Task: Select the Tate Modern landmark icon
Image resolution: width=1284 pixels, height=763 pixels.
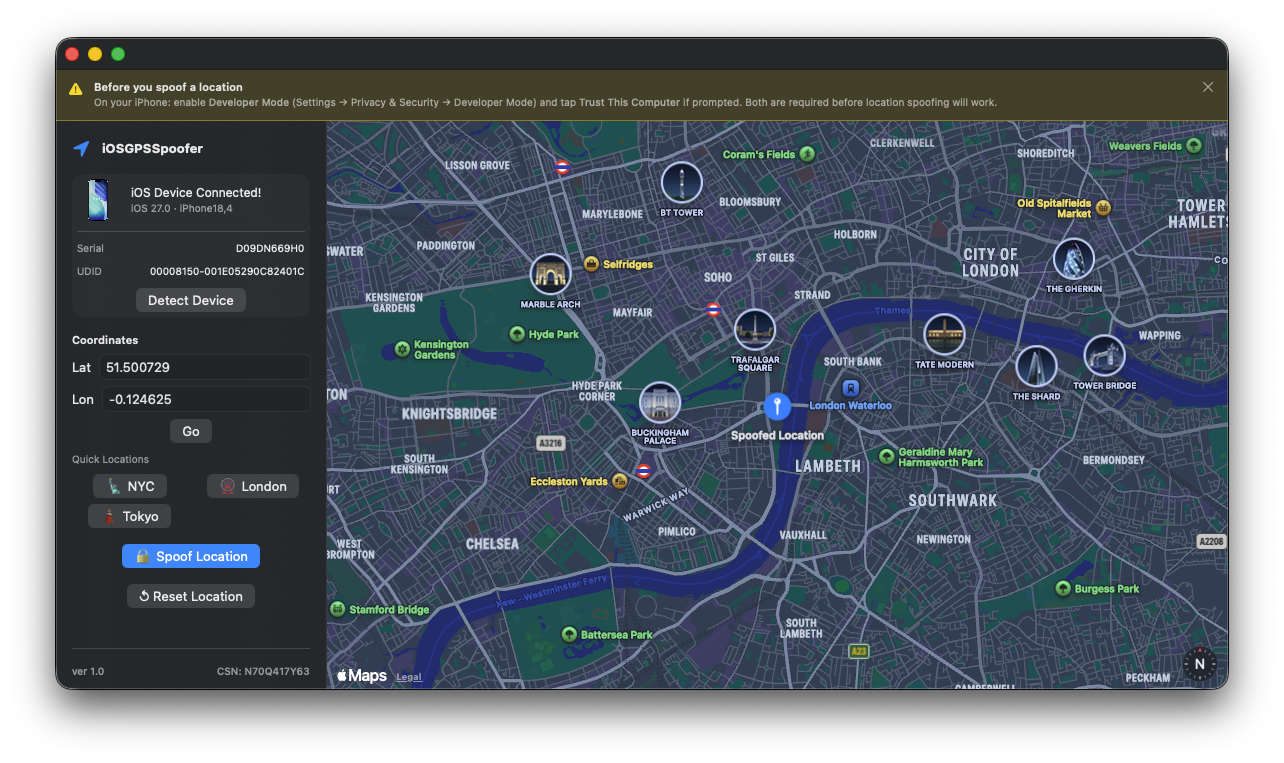Action: click(x=944, y=335)
